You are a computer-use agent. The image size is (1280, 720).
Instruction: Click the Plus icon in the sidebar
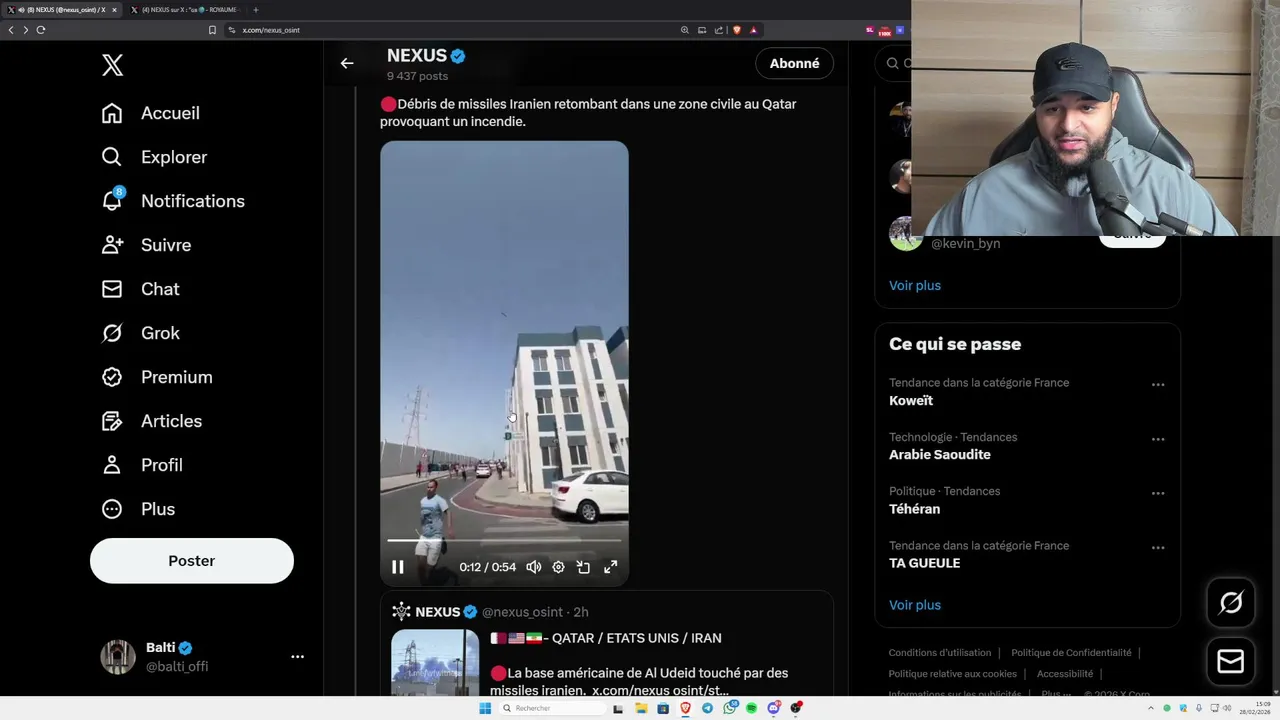[x=112, y=509]
